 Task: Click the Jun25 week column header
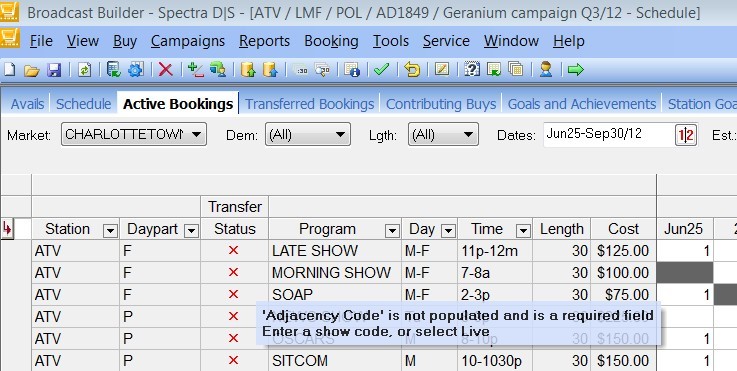tap(685, 229)
